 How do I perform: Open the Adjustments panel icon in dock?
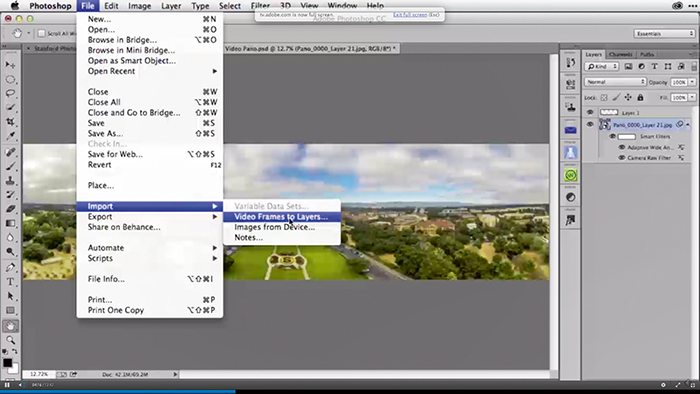click(571, 197)
